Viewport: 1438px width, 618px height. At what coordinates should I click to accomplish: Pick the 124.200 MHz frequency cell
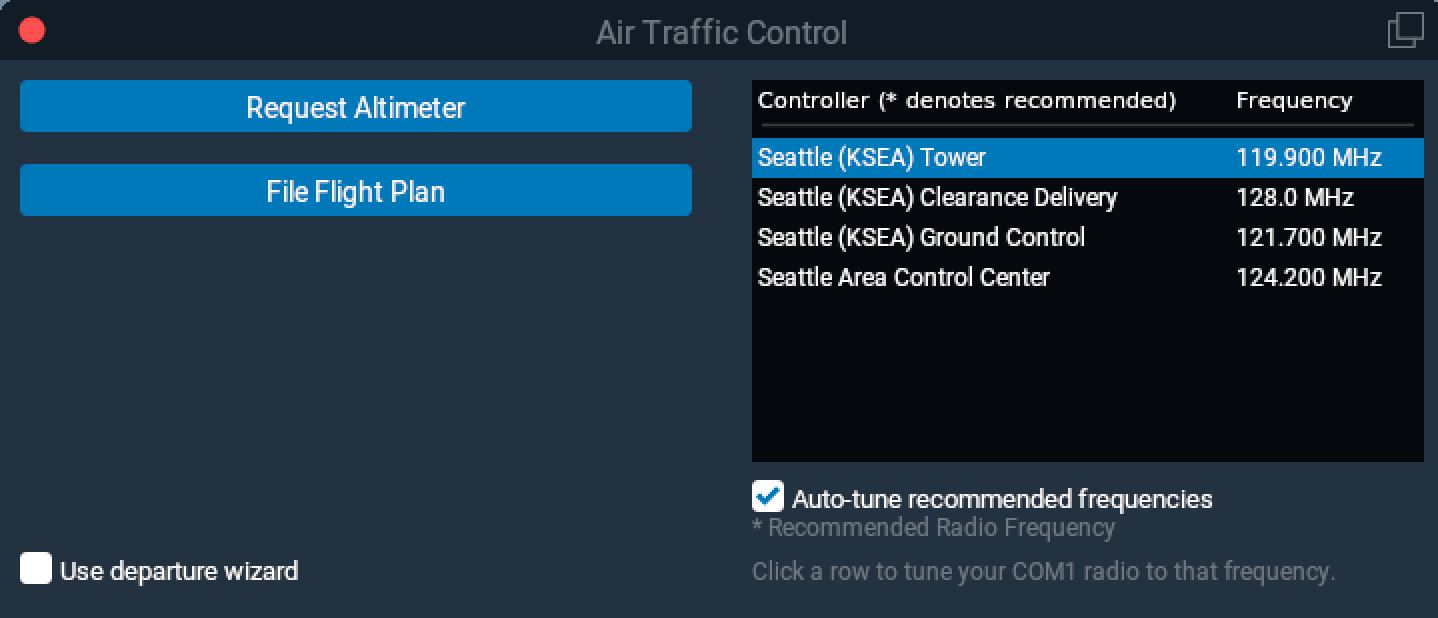(1308, 278)
